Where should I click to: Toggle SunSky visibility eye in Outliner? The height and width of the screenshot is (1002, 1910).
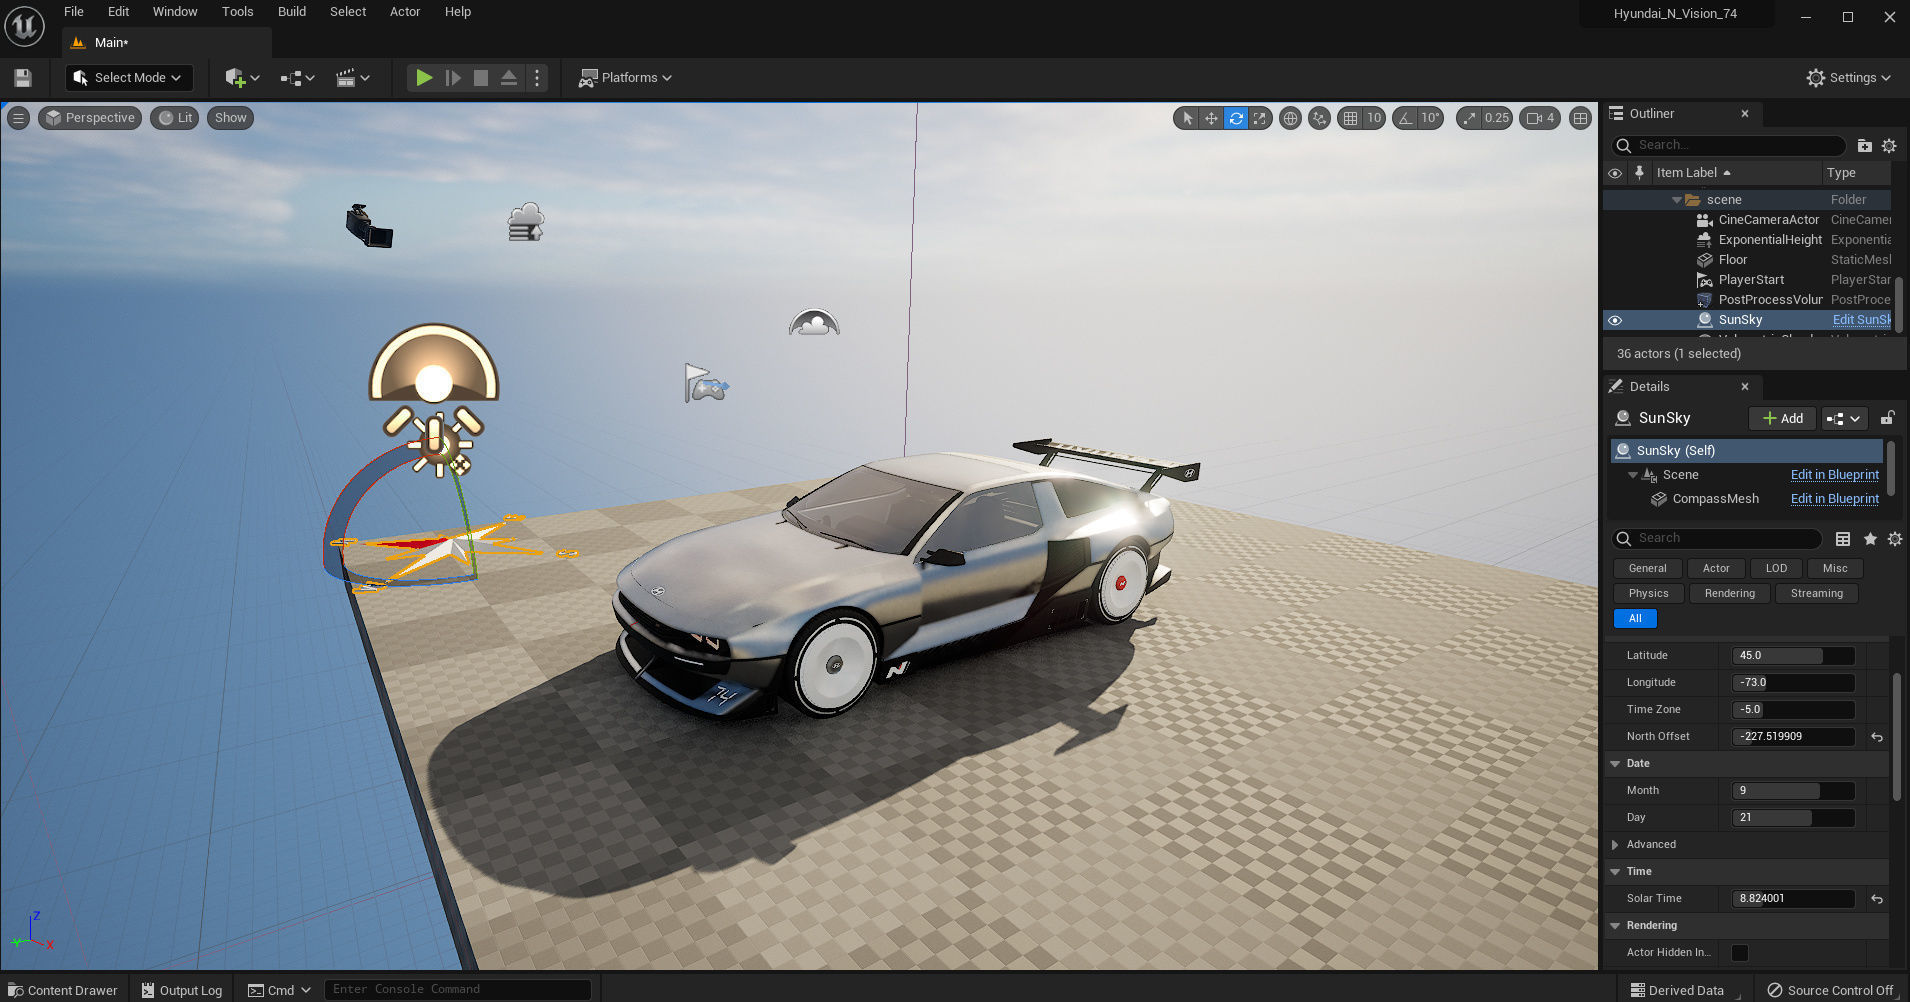point(1615,320)
